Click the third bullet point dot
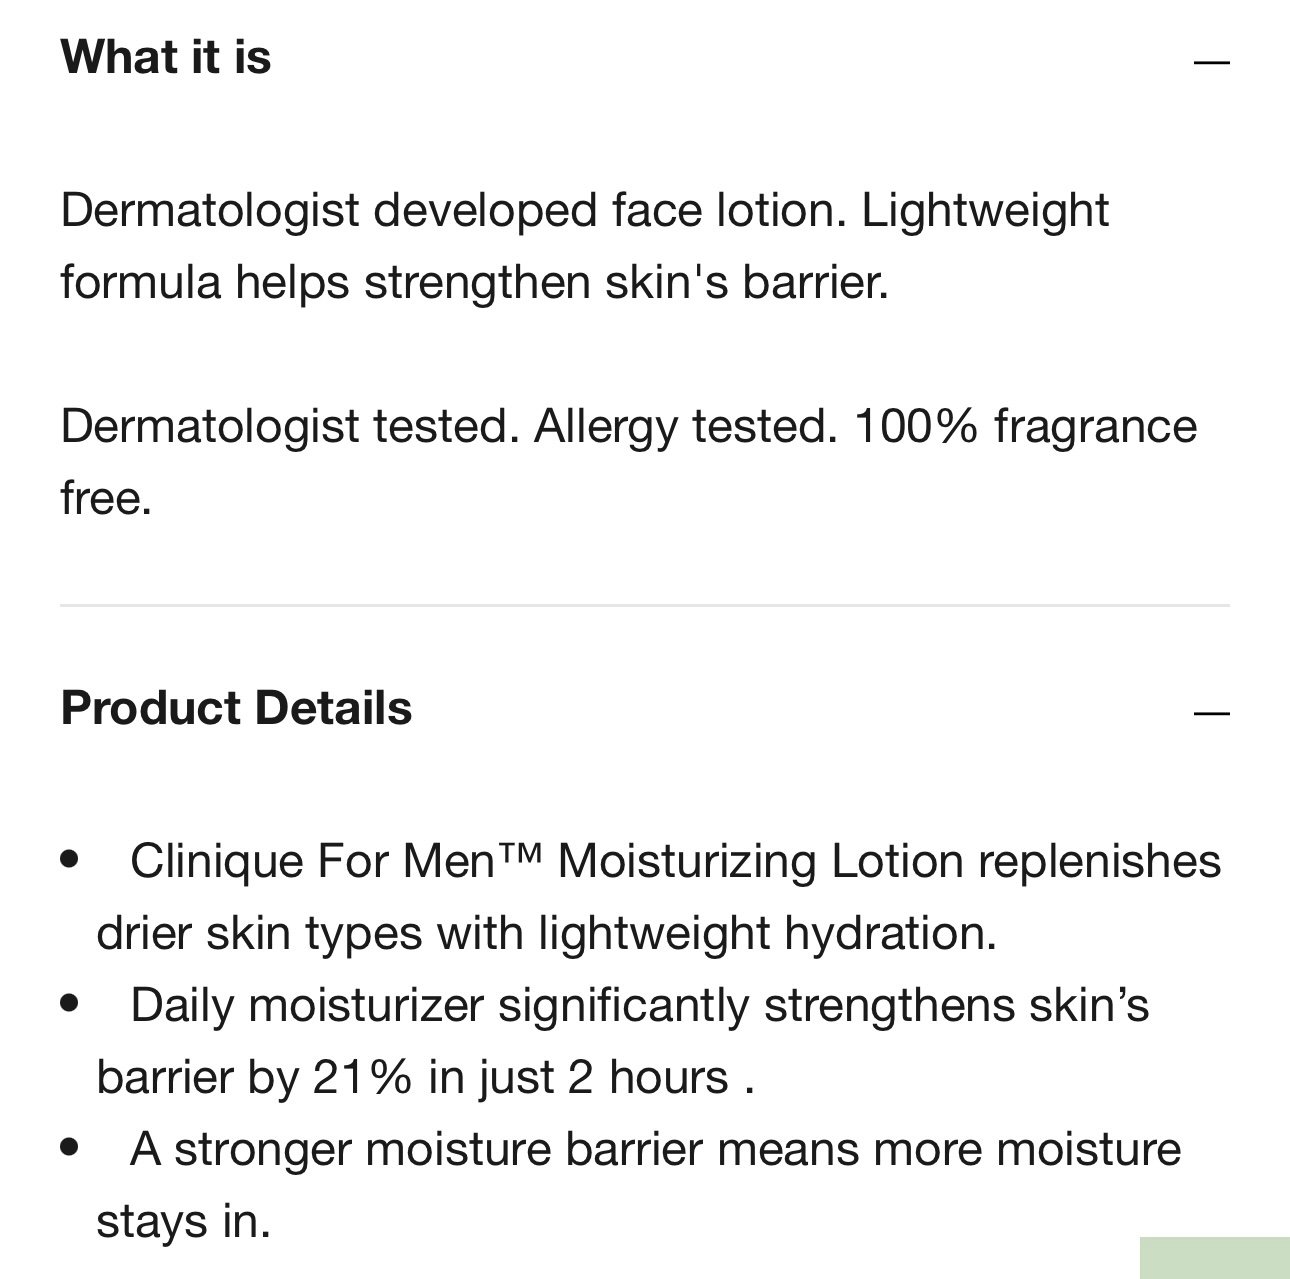Image resolution: width=1290 pixels, height=1279 pixels. coord(69,1146)
